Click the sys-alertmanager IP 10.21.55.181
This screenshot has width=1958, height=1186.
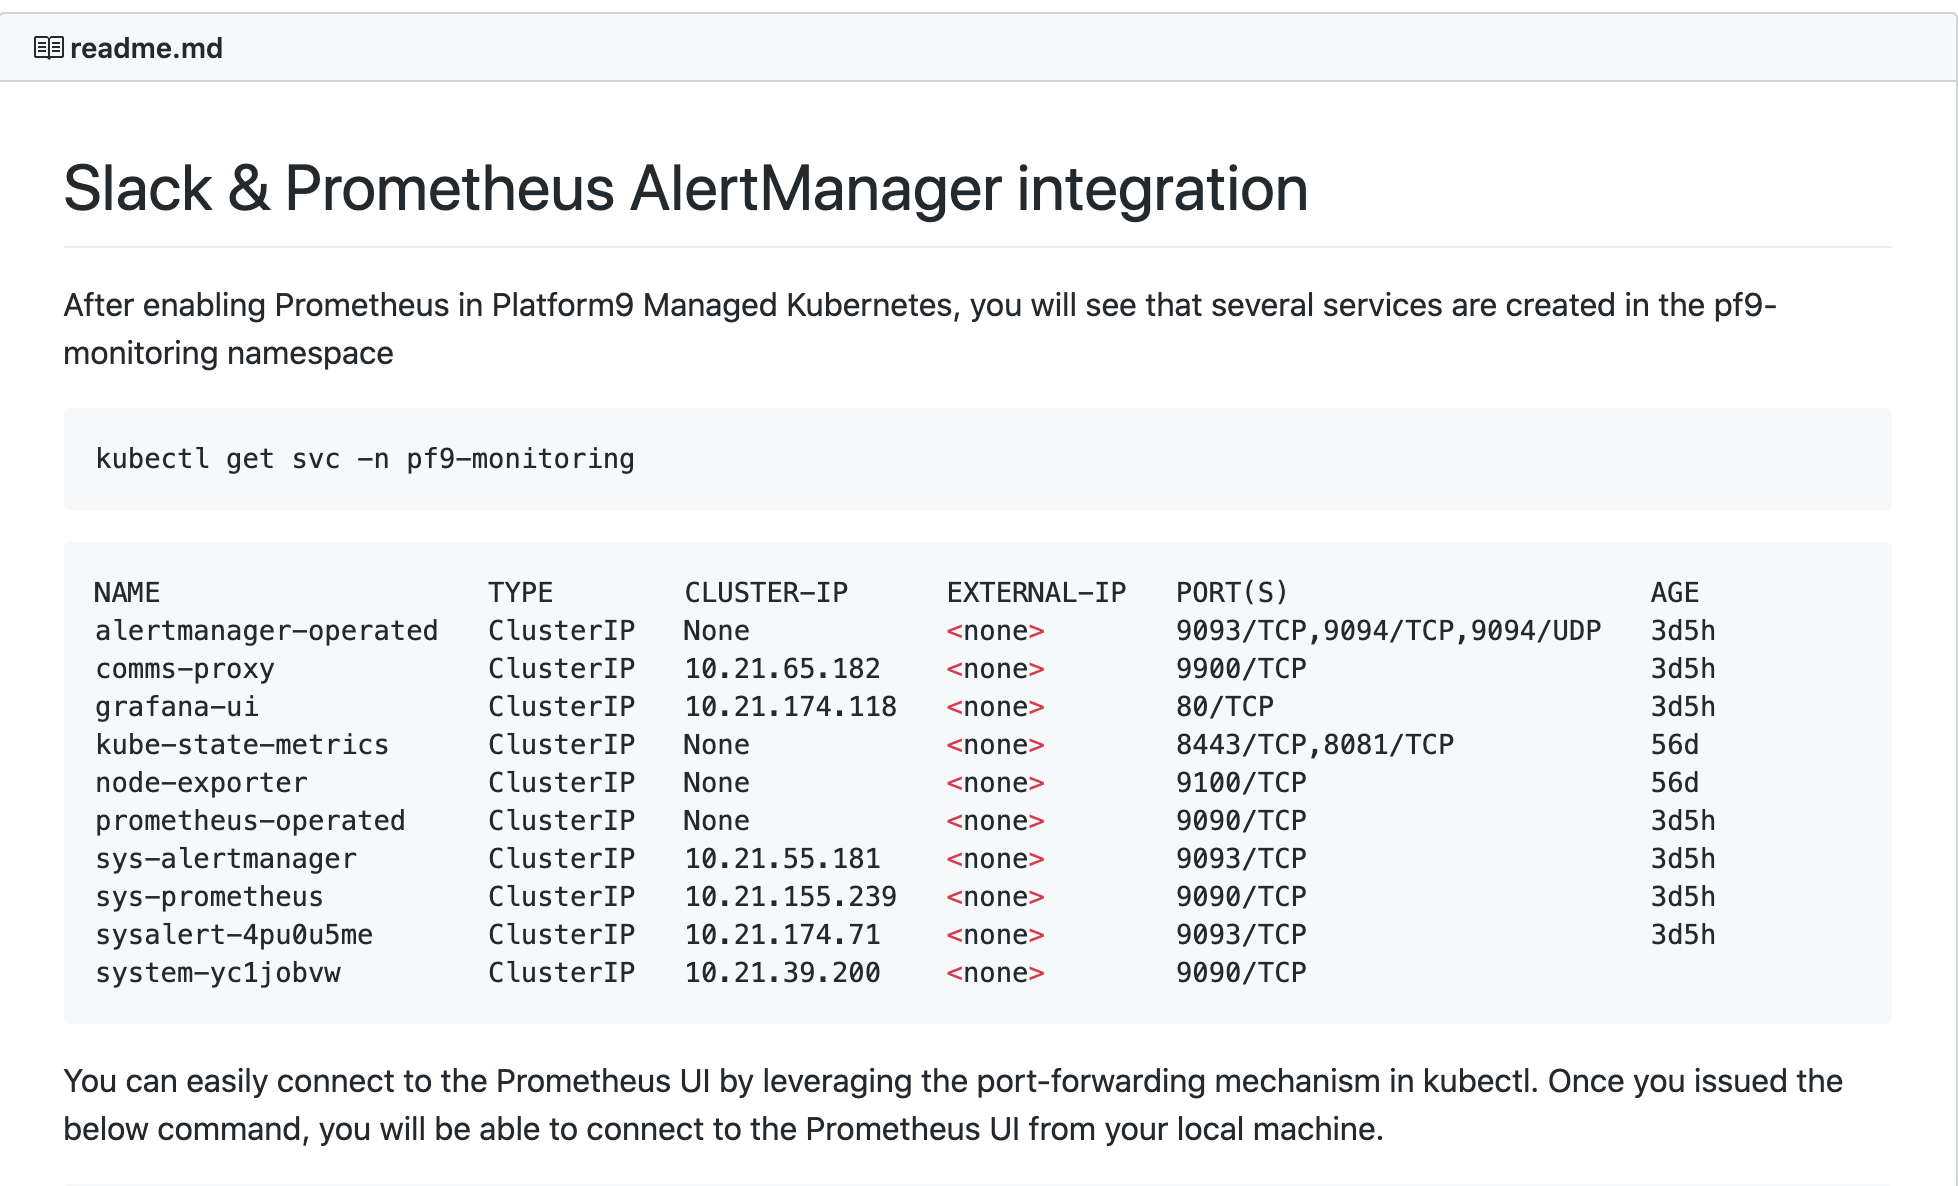point(783,858)
